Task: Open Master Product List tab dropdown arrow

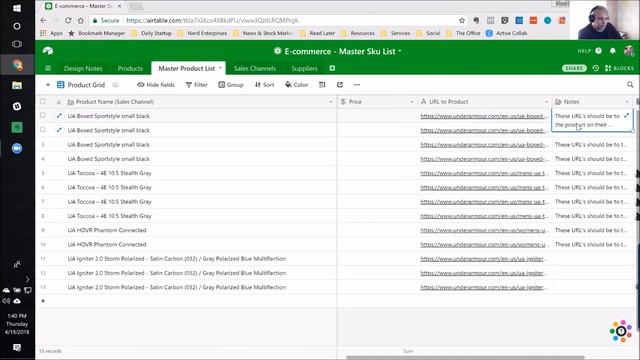Action: tap(220, 68)
